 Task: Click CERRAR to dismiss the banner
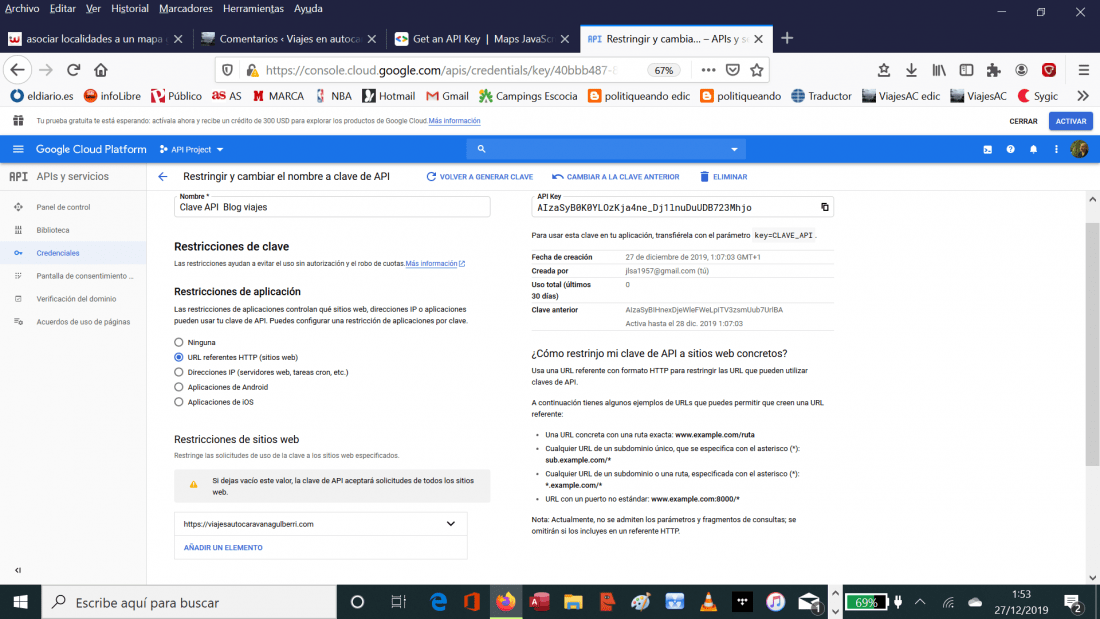point(1023,121)
